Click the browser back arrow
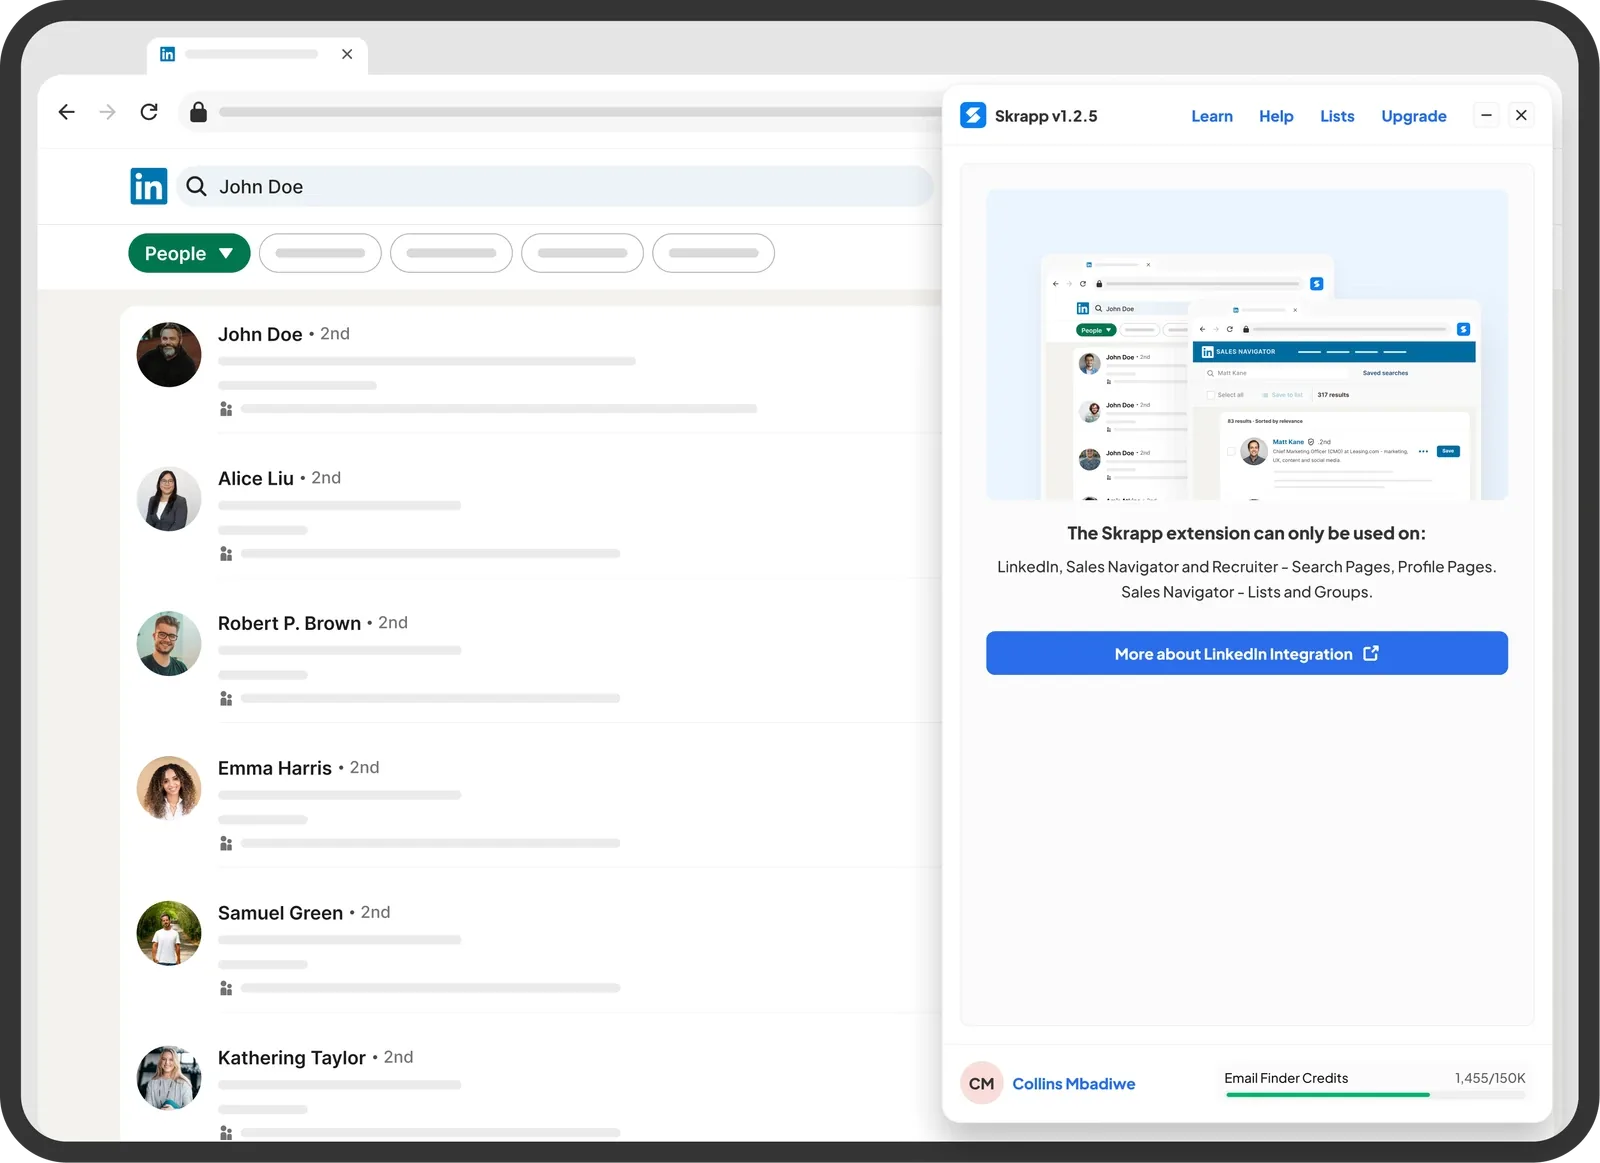The height and width of the screenshot is (1163, 1600). pyautogui.click(x=67, y=112)
